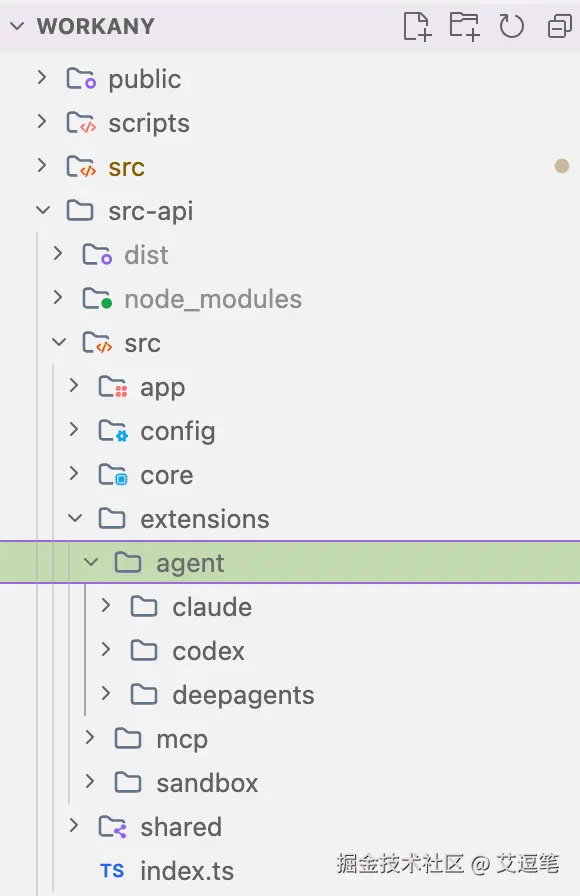Collapse the src-api folder arrow
The height and width of the screenshot is (896, 580).
[x=43, y=210]
